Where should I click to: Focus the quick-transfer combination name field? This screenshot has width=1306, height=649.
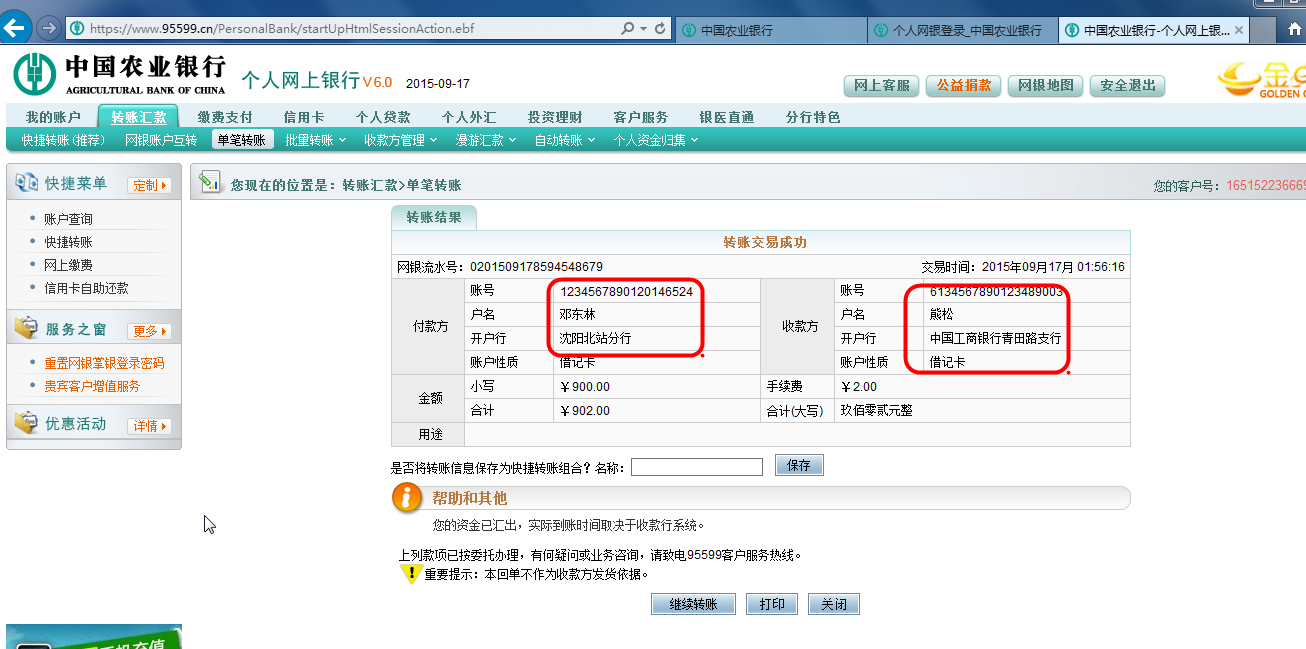(697, 467)
